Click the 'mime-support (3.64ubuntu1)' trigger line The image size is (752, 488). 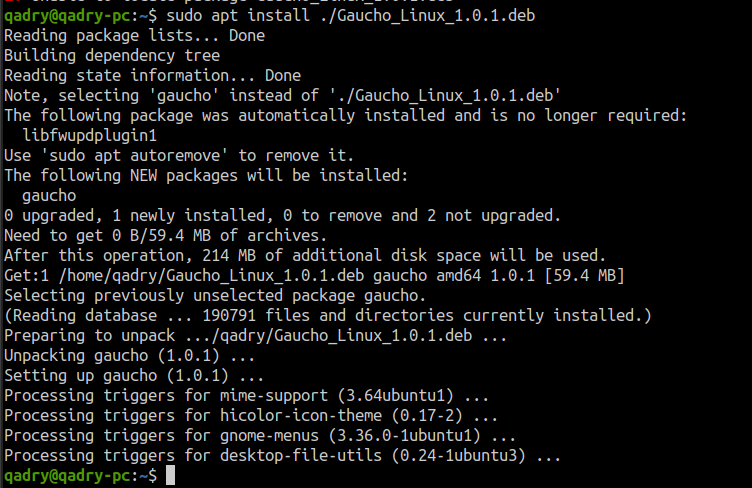247,395
